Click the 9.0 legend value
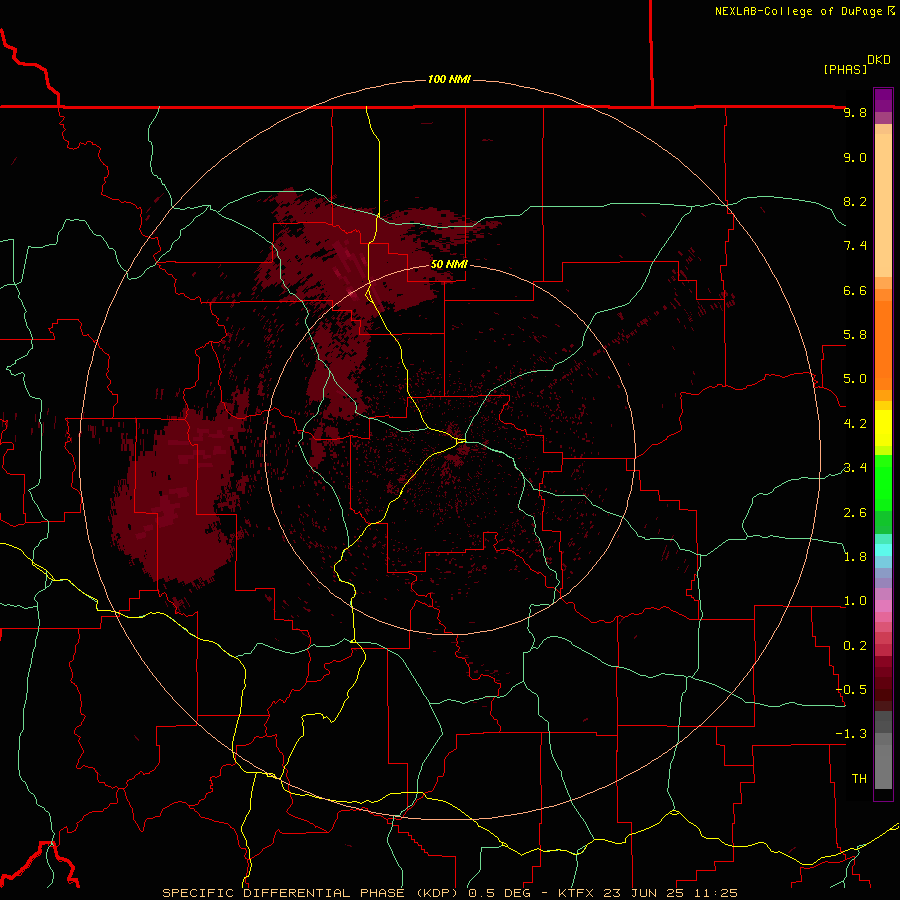The width and height of the screenshot is (900, 900). (x=855, y=157)
